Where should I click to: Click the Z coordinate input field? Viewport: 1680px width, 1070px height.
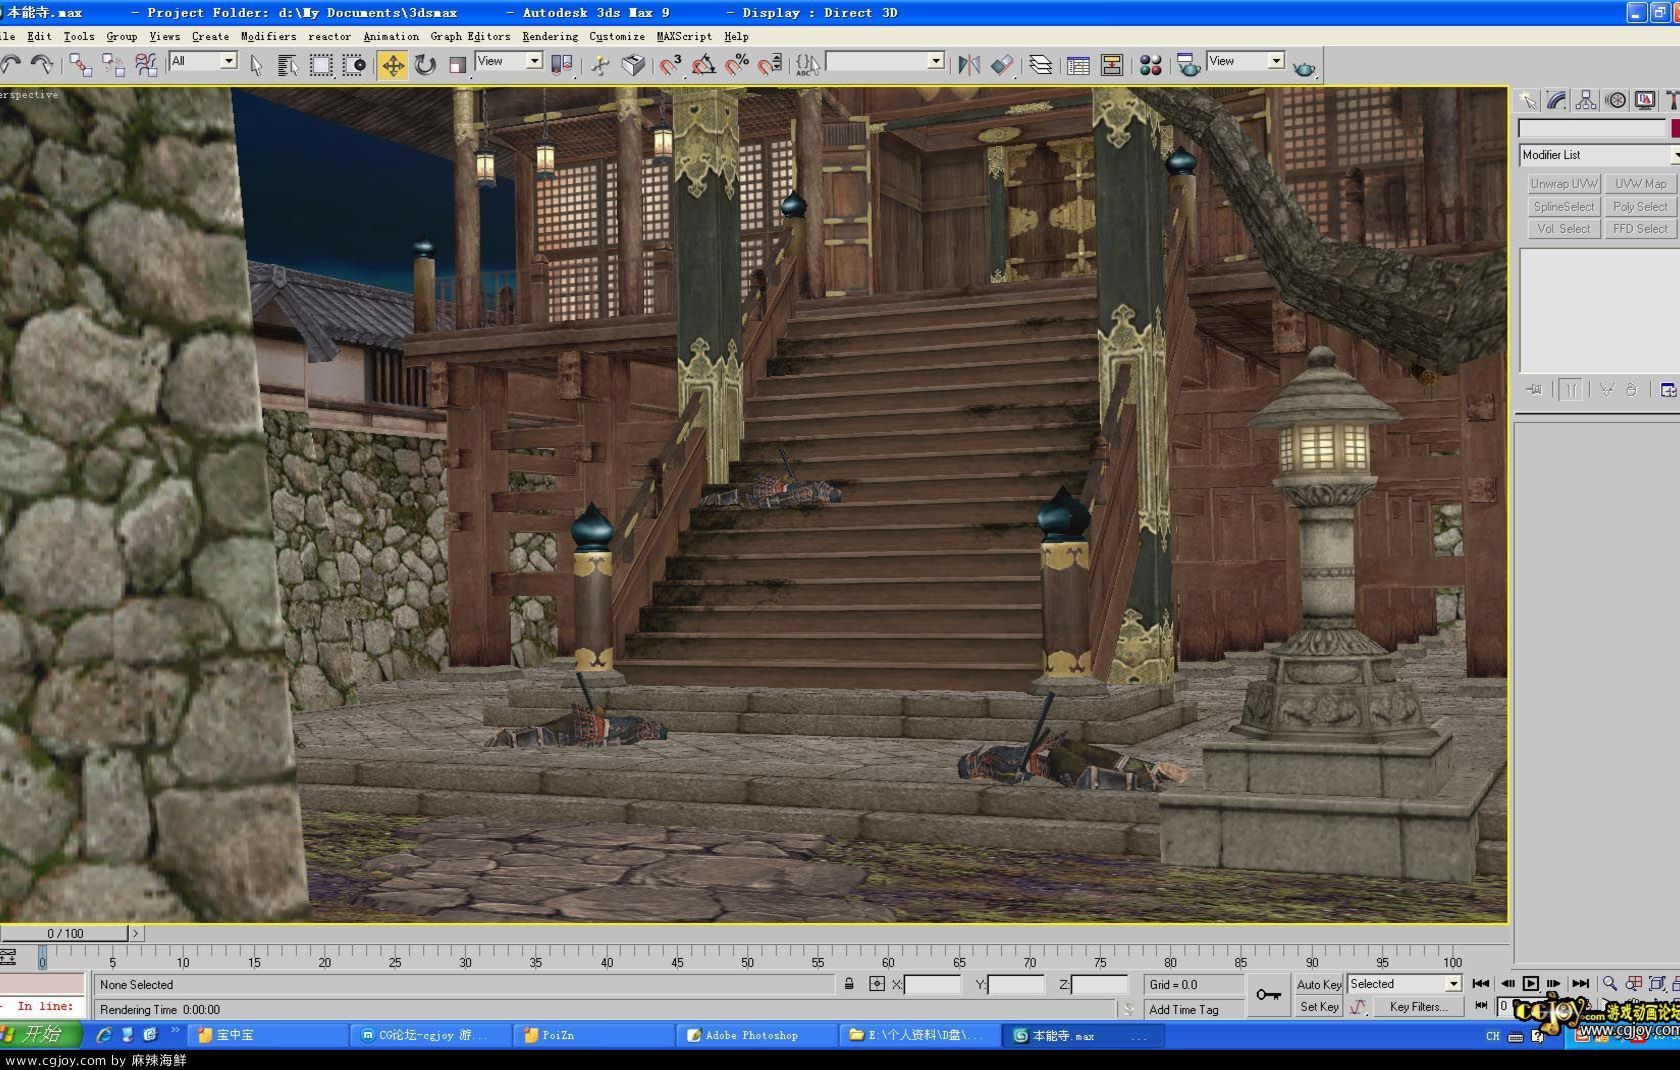1100,985
